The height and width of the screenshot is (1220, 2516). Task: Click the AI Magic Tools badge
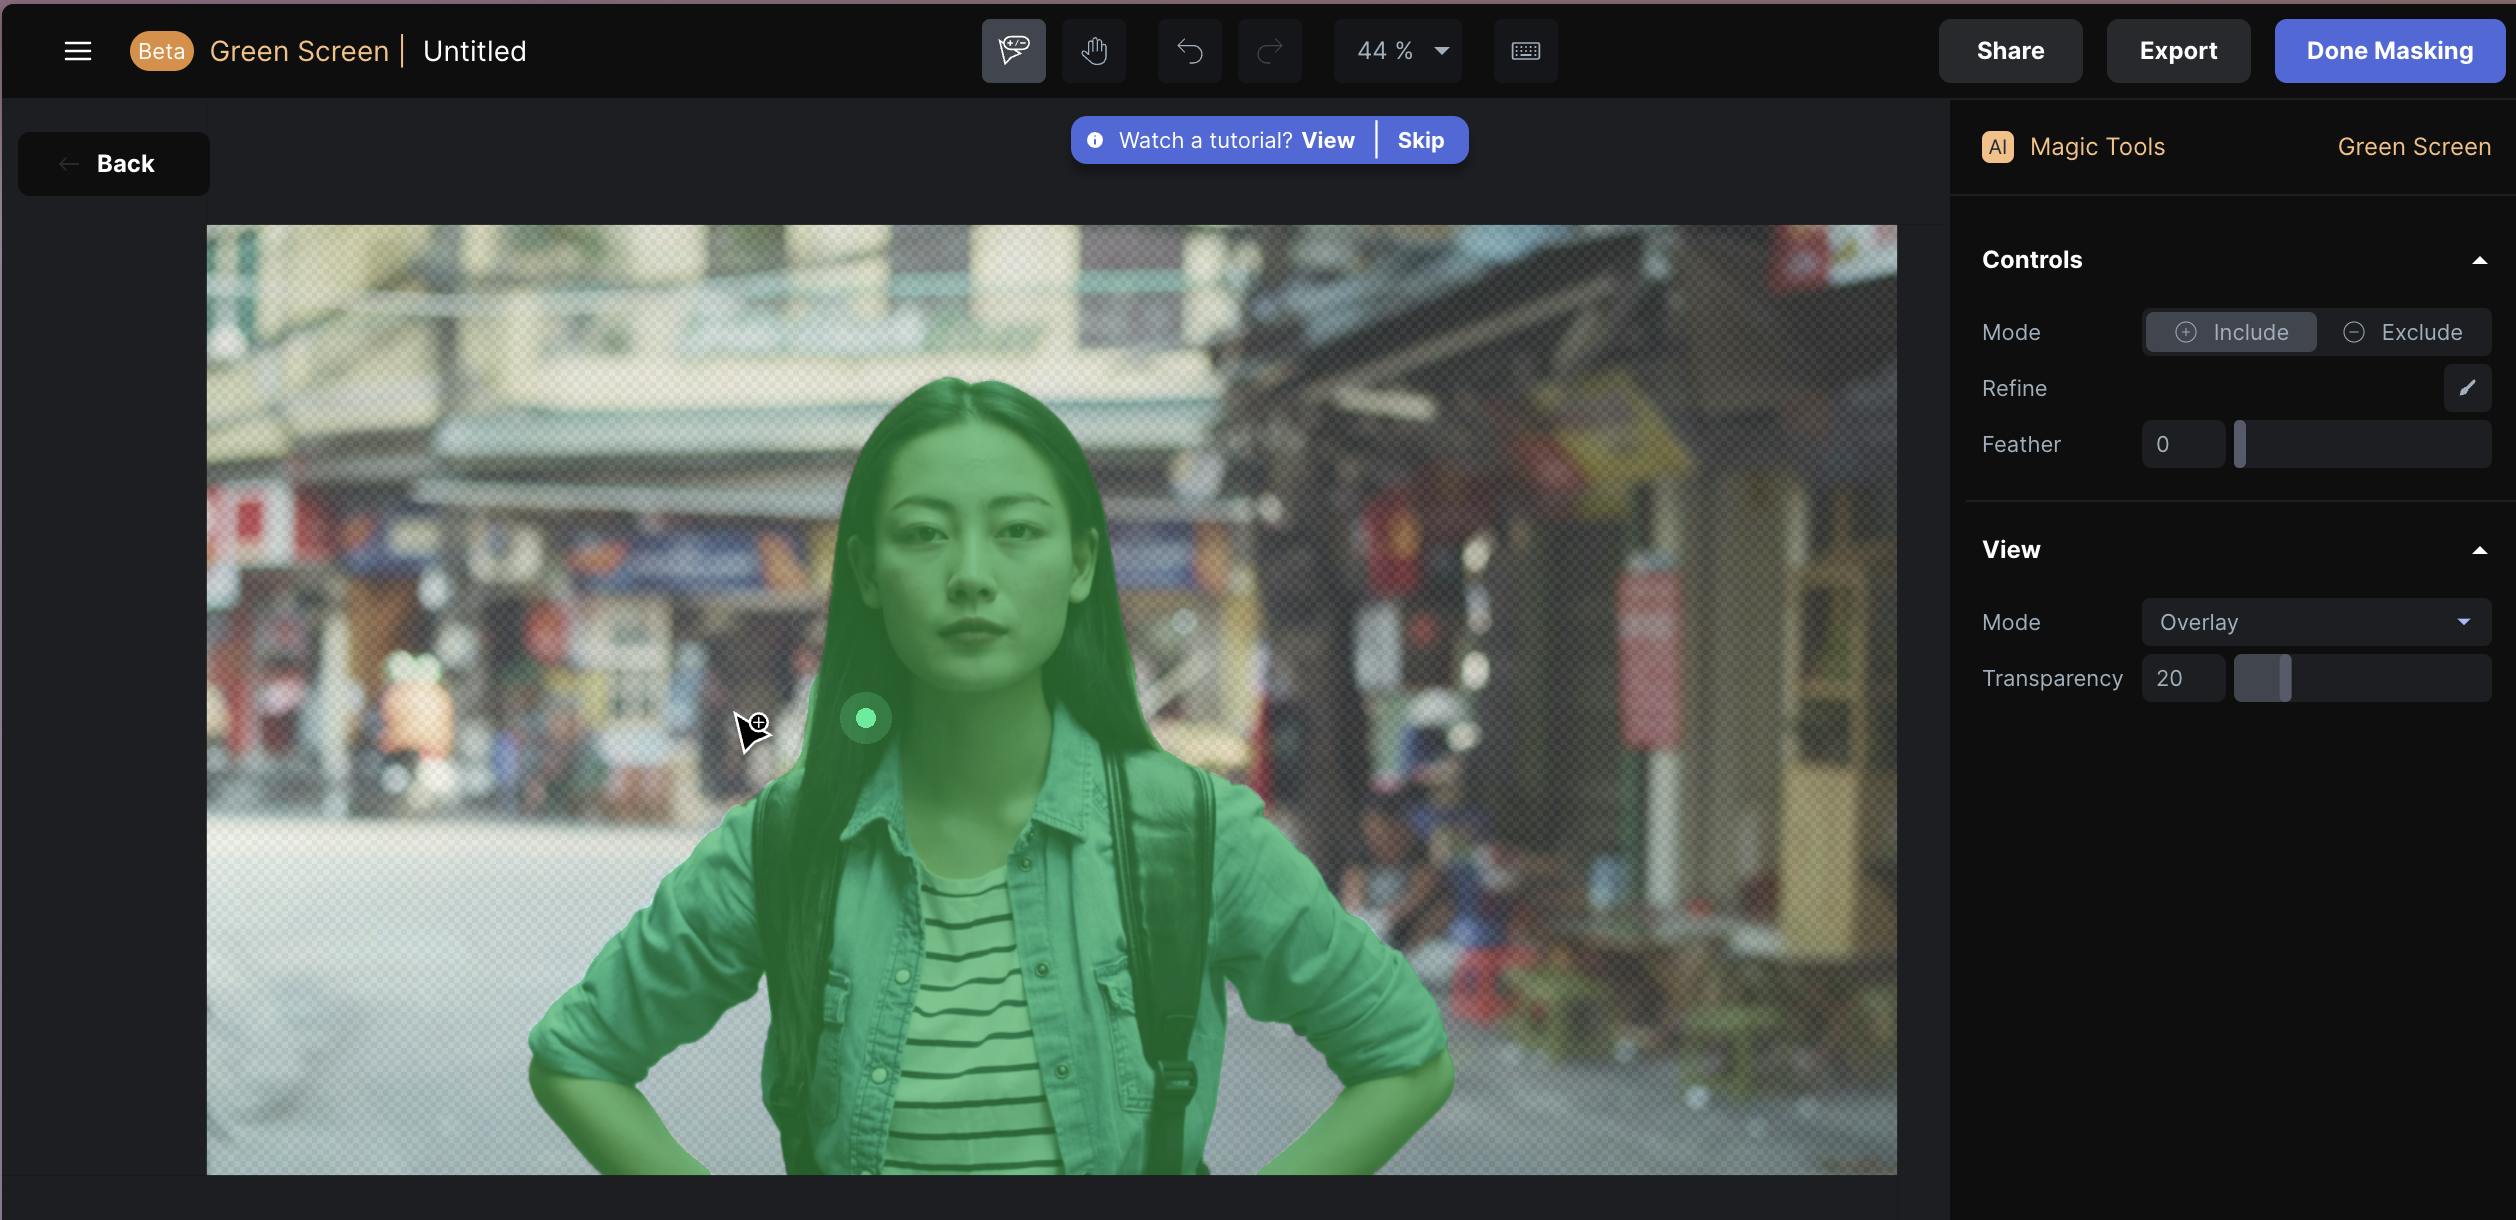(1997, 147)
